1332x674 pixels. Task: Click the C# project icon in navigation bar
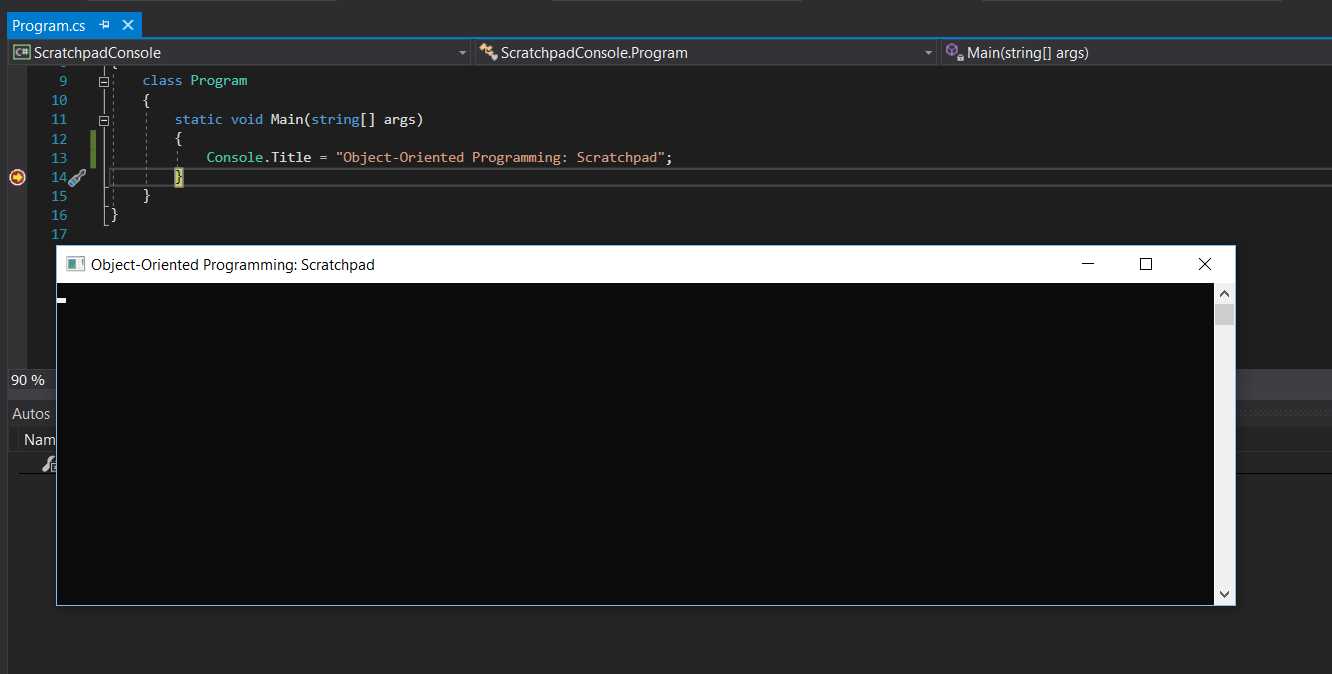(21, 53)
